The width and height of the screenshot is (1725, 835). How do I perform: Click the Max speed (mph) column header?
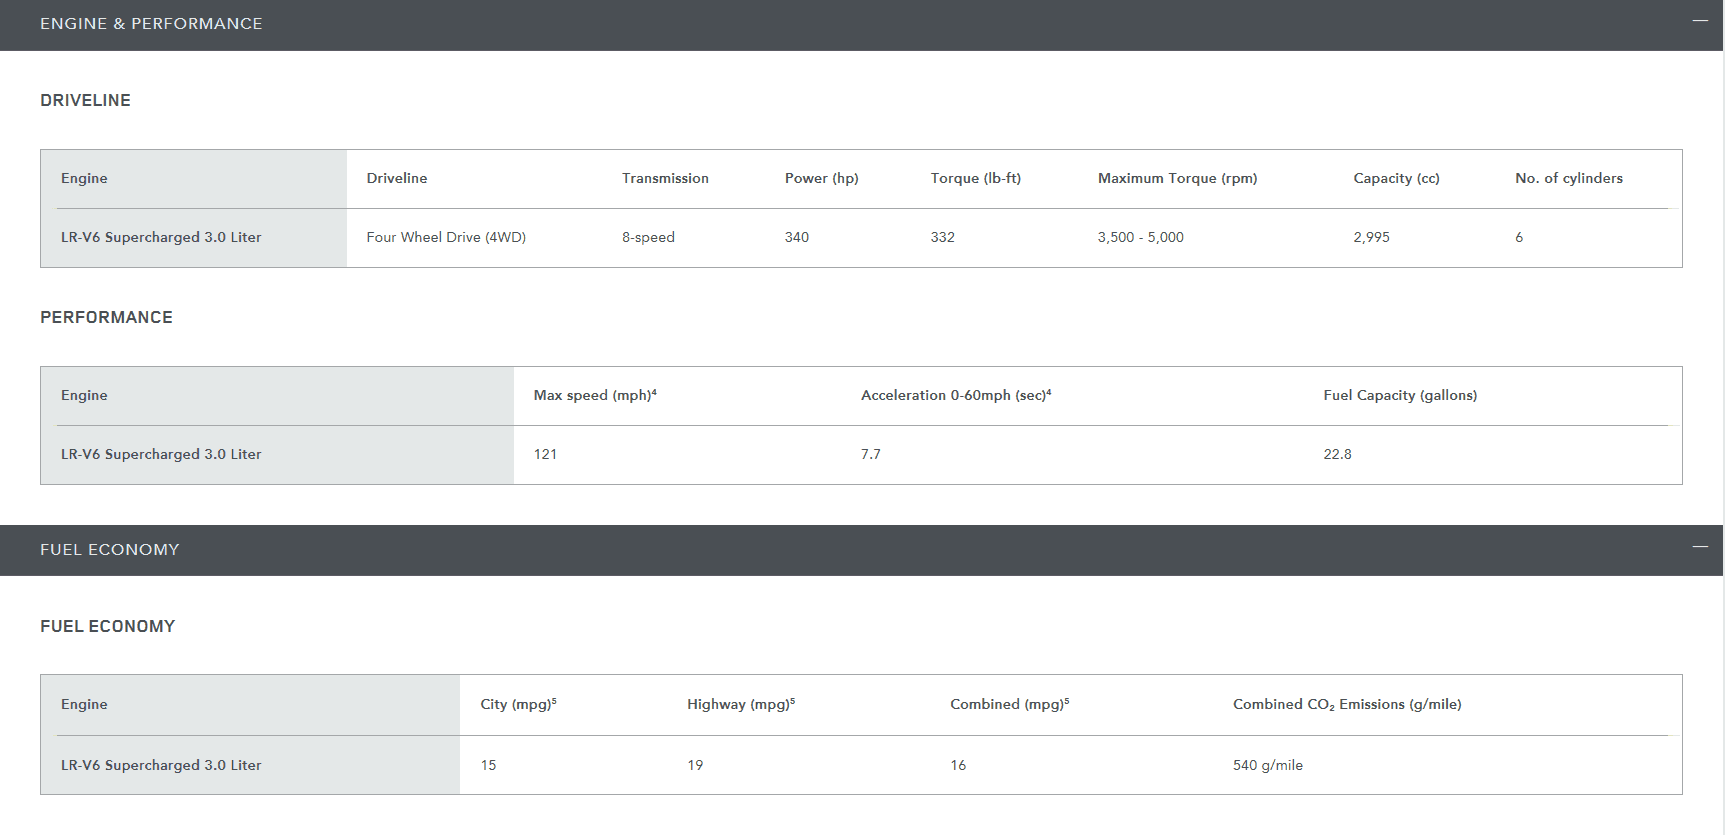595,395
